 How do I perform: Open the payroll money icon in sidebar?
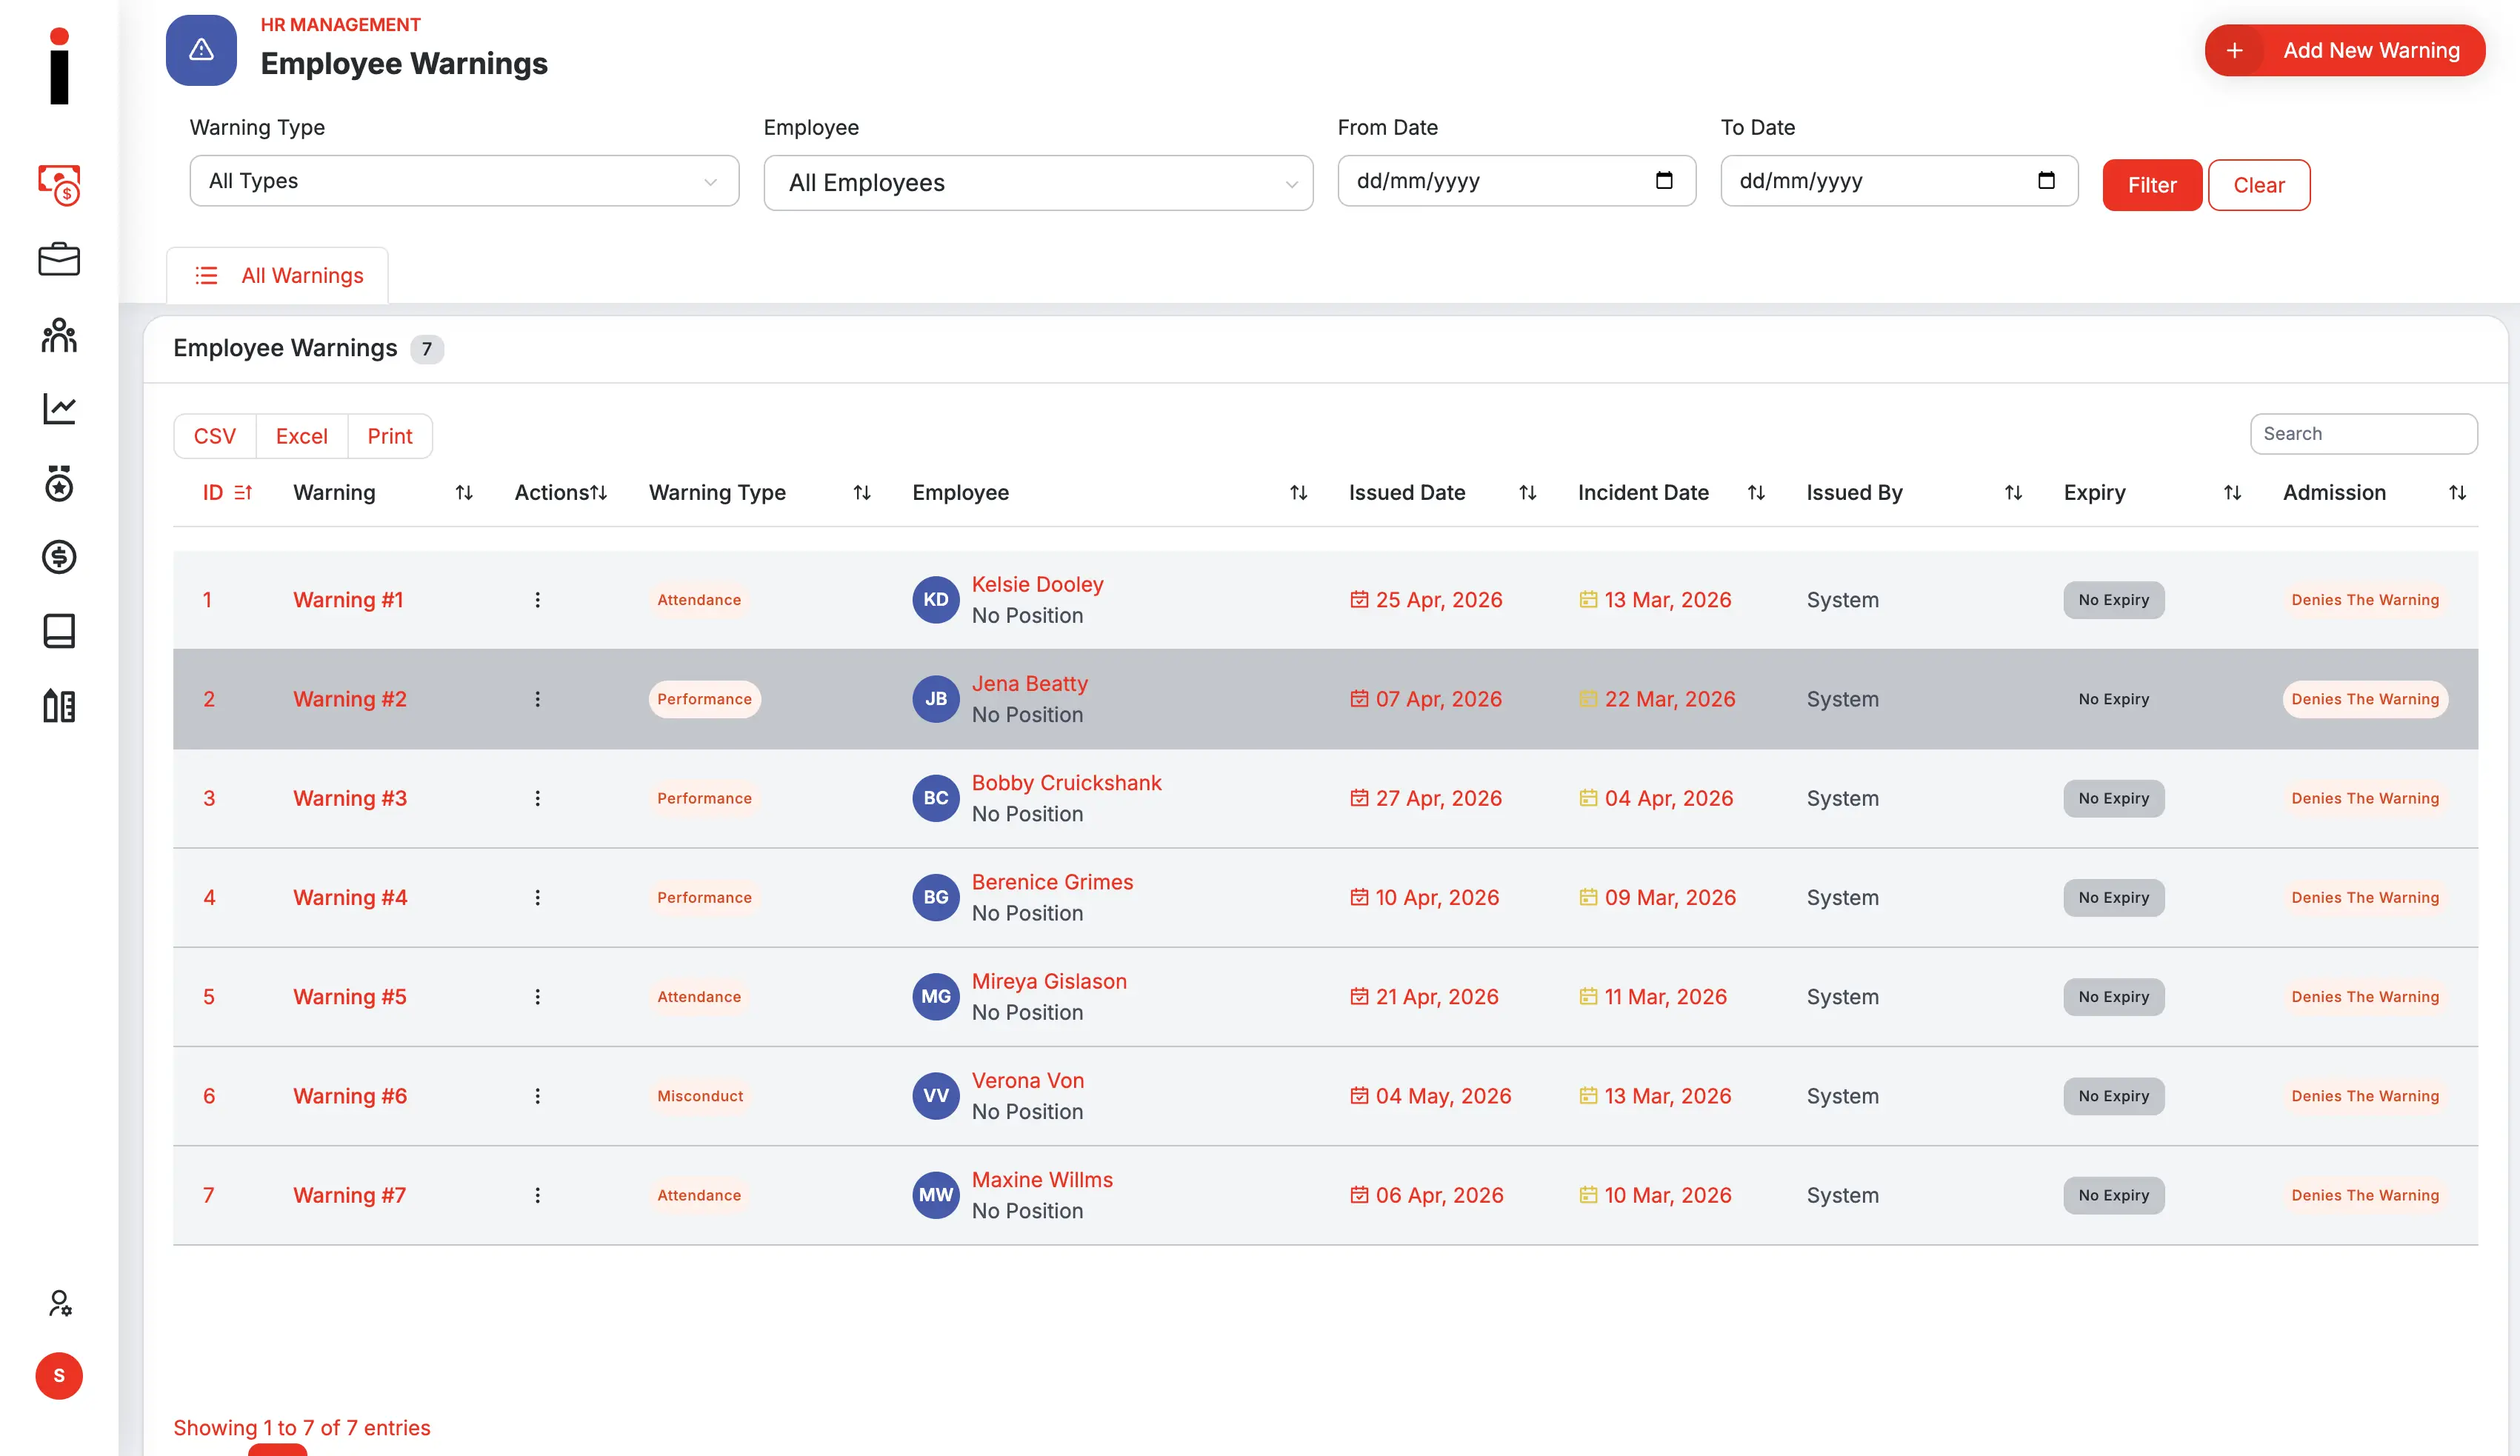click(59, 185)
